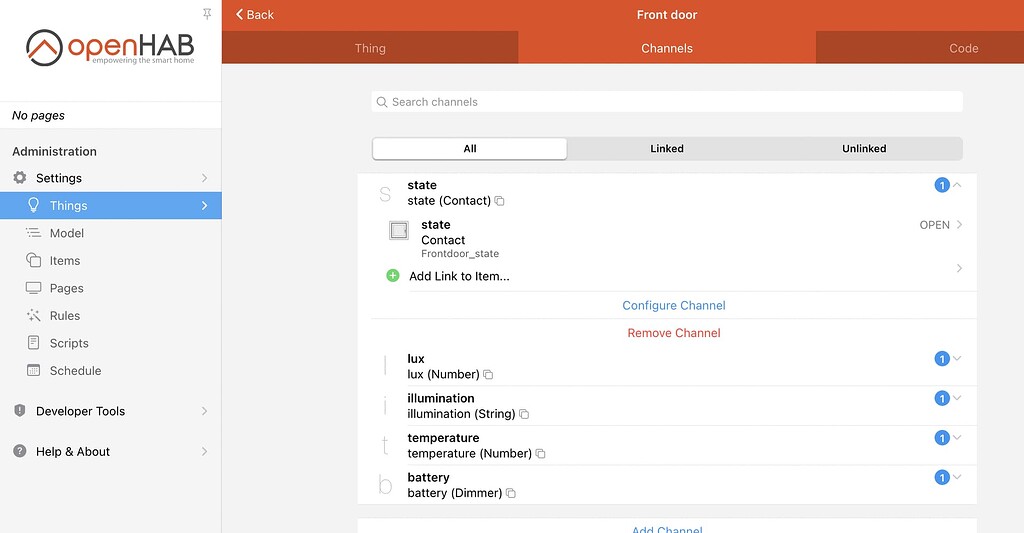Click the pin icon above the openHAB logo

pyautogui.click(x=207, y=13)
